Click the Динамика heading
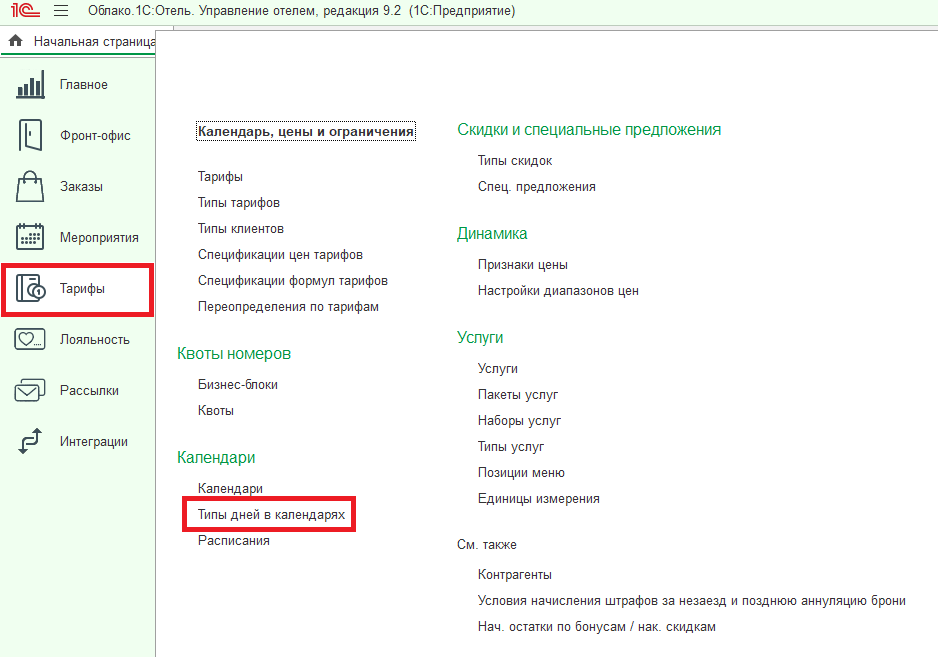The image size is (938, 657). coord(492,234)
